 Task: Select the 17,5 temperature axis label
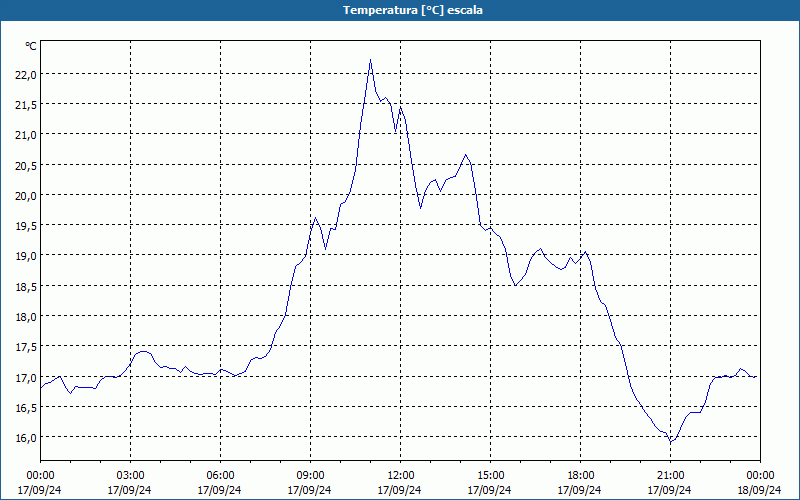(x=26, y=346)
